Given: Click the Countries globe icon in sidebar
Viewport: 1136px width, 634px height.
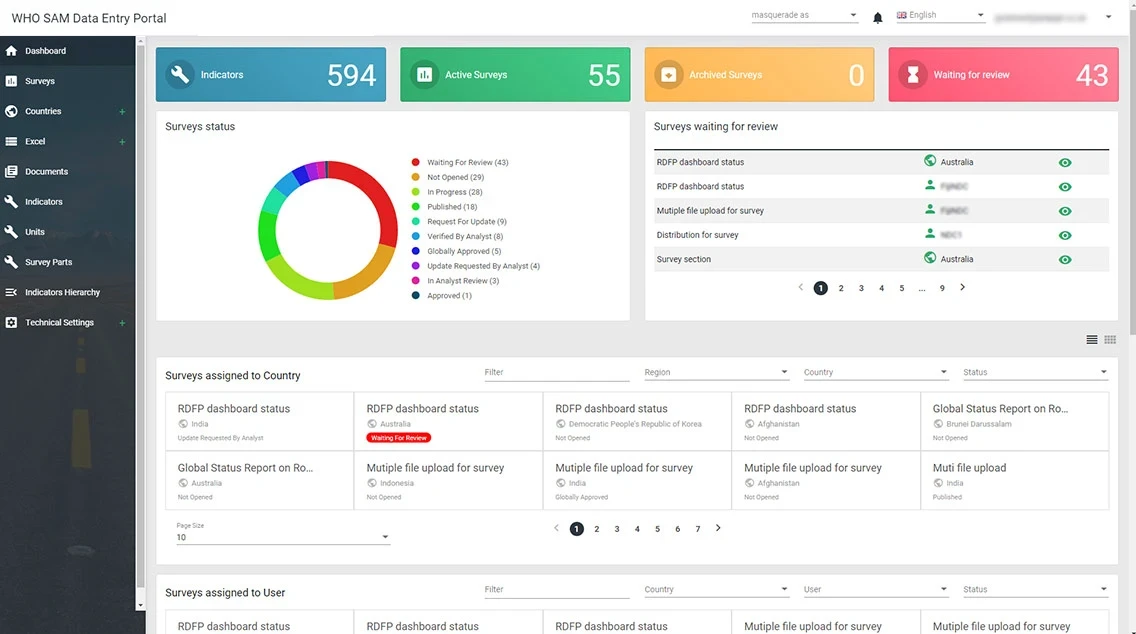Looking at the screenshot, I should click(x=11, y=112).
